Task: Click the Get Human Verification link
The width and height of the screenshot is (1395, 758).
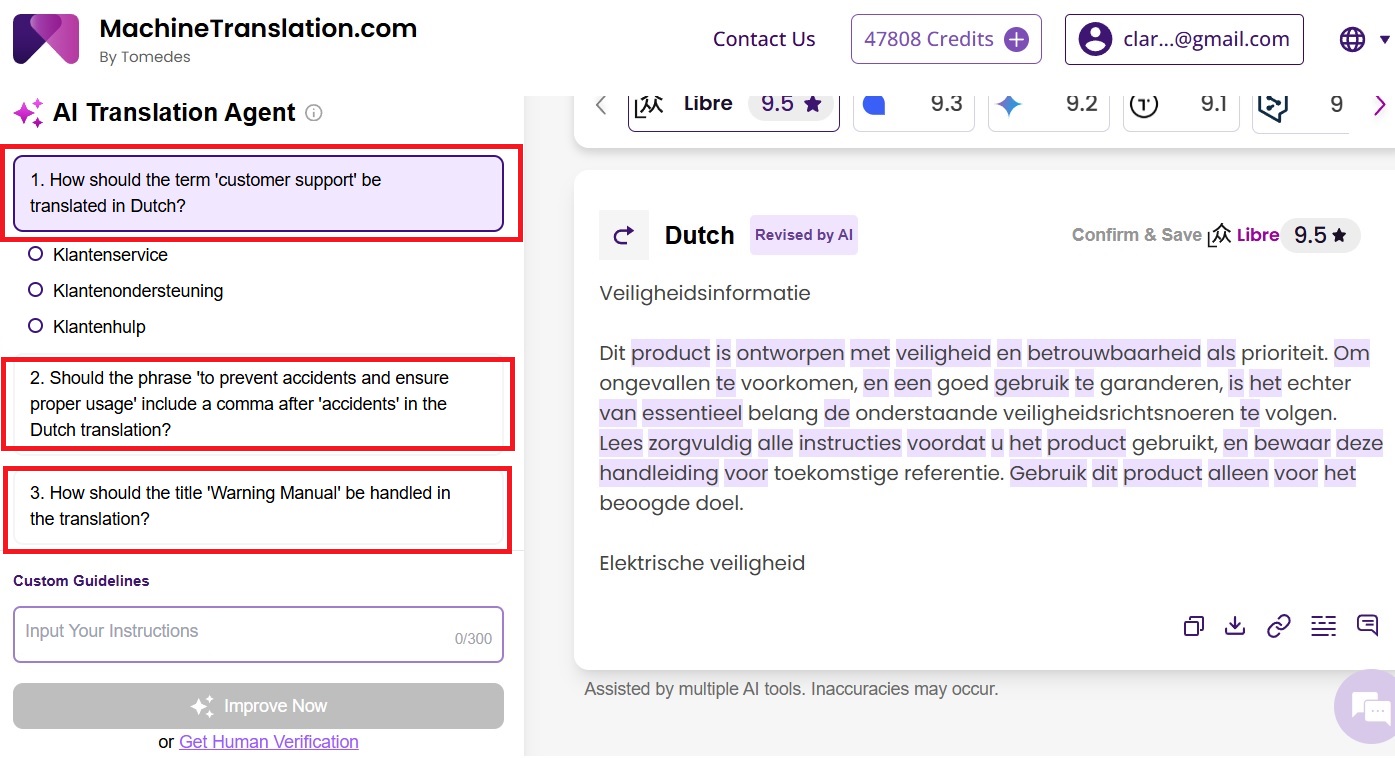Action: coord(268,742)
